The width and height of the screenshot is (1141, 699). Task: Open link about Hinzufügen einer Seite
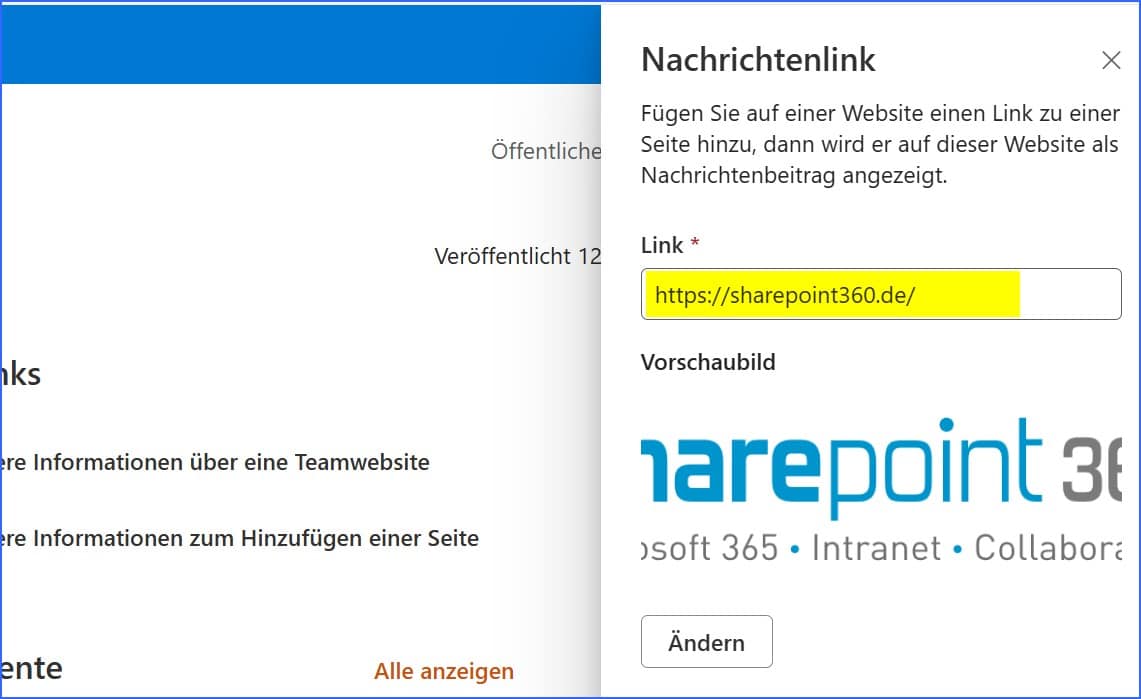240,538
